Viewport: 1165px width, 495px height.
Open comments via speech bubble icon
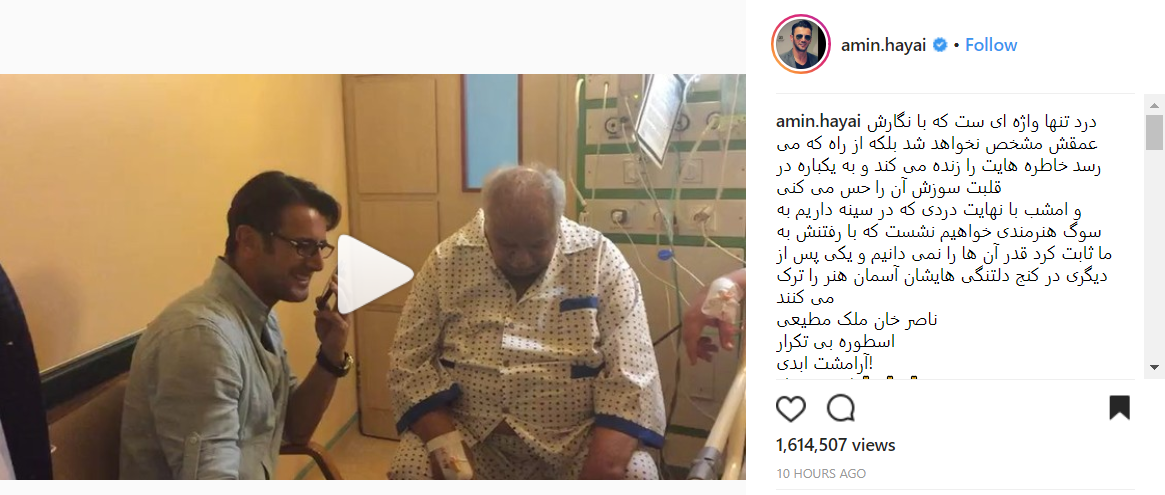pyautogui.click(x=840, y=408)
